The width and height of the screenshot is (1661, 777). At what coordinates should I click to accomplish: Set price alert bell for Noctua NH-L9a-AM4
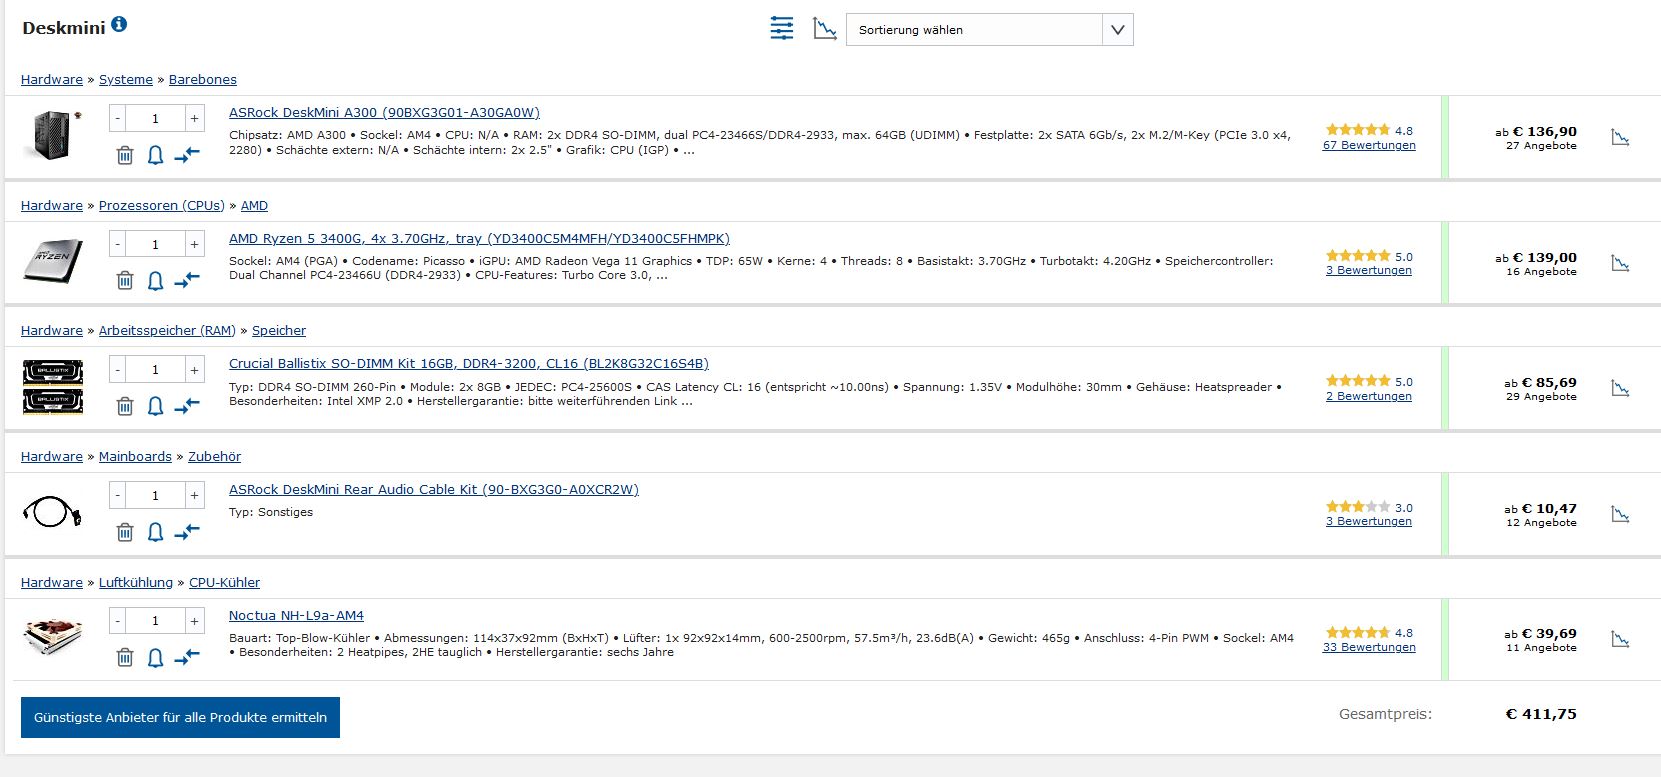click(156, 657)
